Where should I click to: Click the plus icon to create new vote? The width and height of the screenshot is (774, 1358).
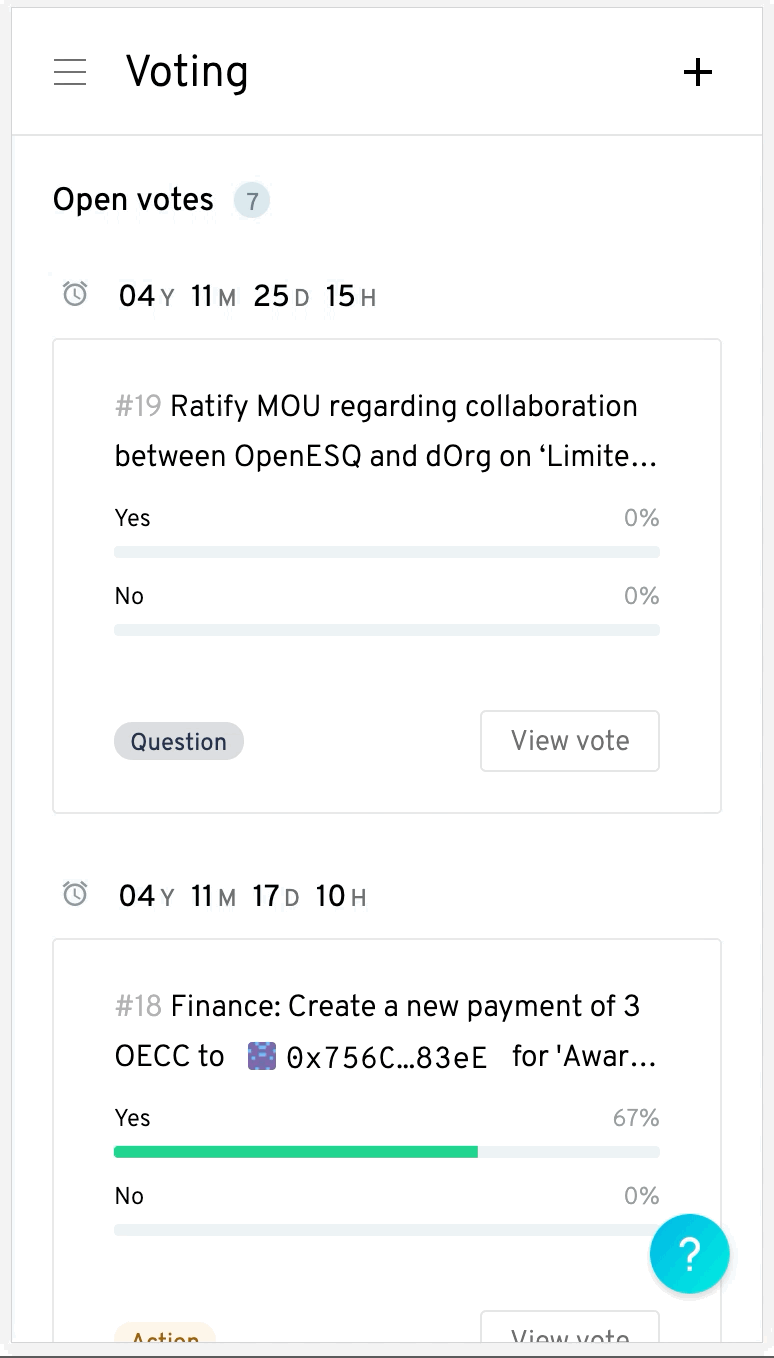coord(697,72)
